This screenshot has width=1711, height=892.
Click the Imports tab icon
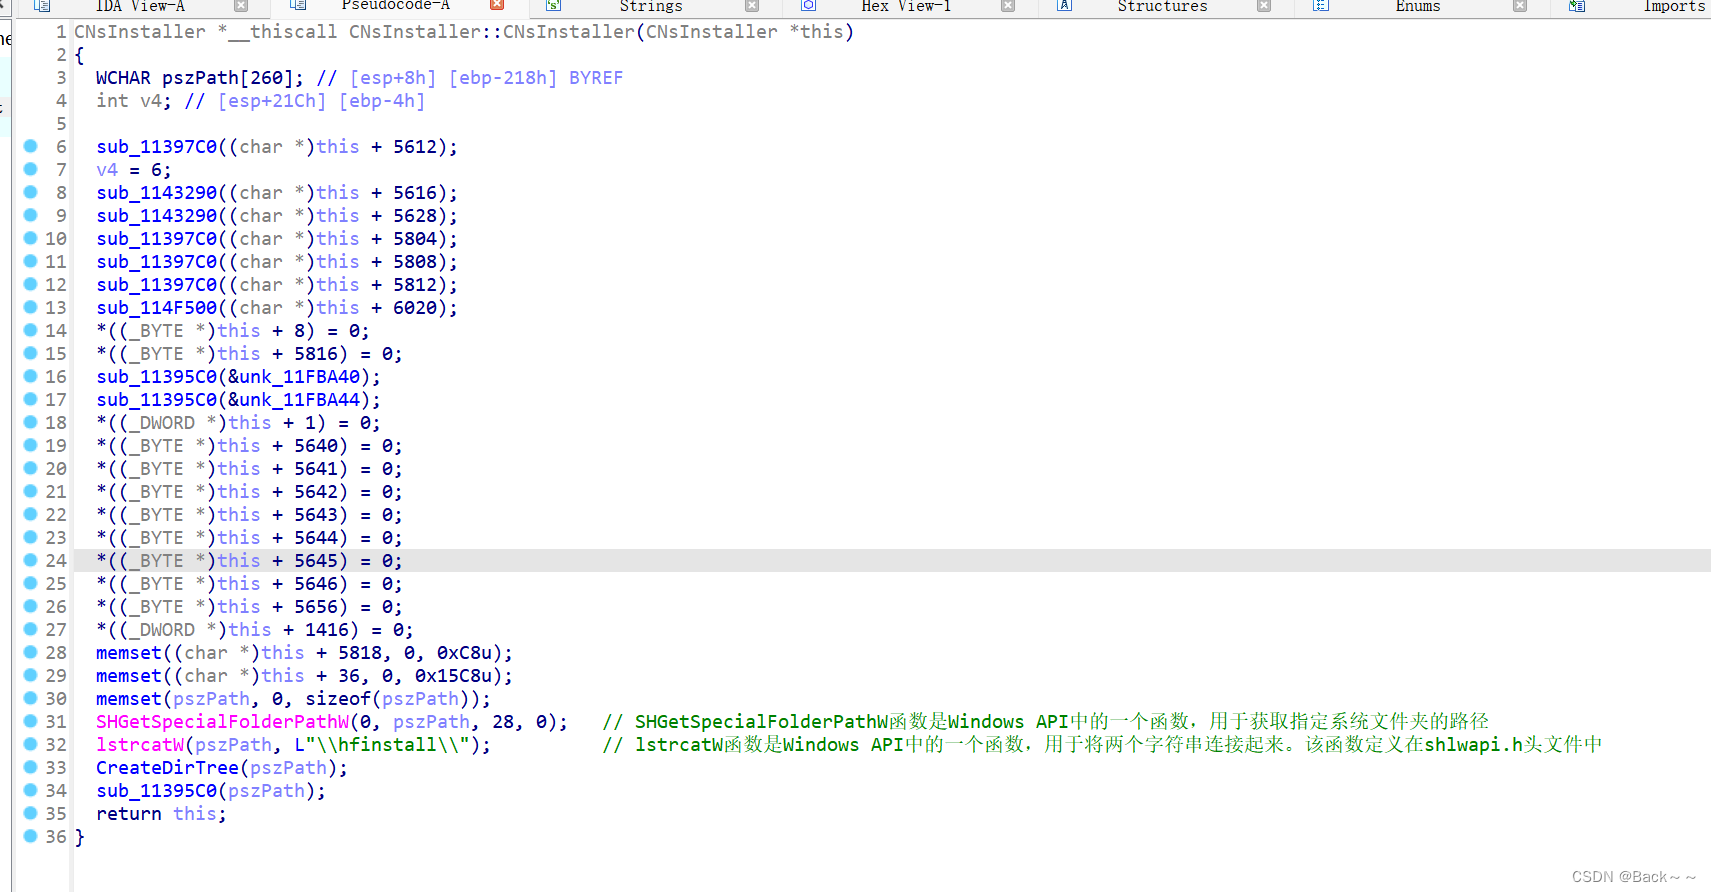pyautogui.click(x=1577, y=6)
